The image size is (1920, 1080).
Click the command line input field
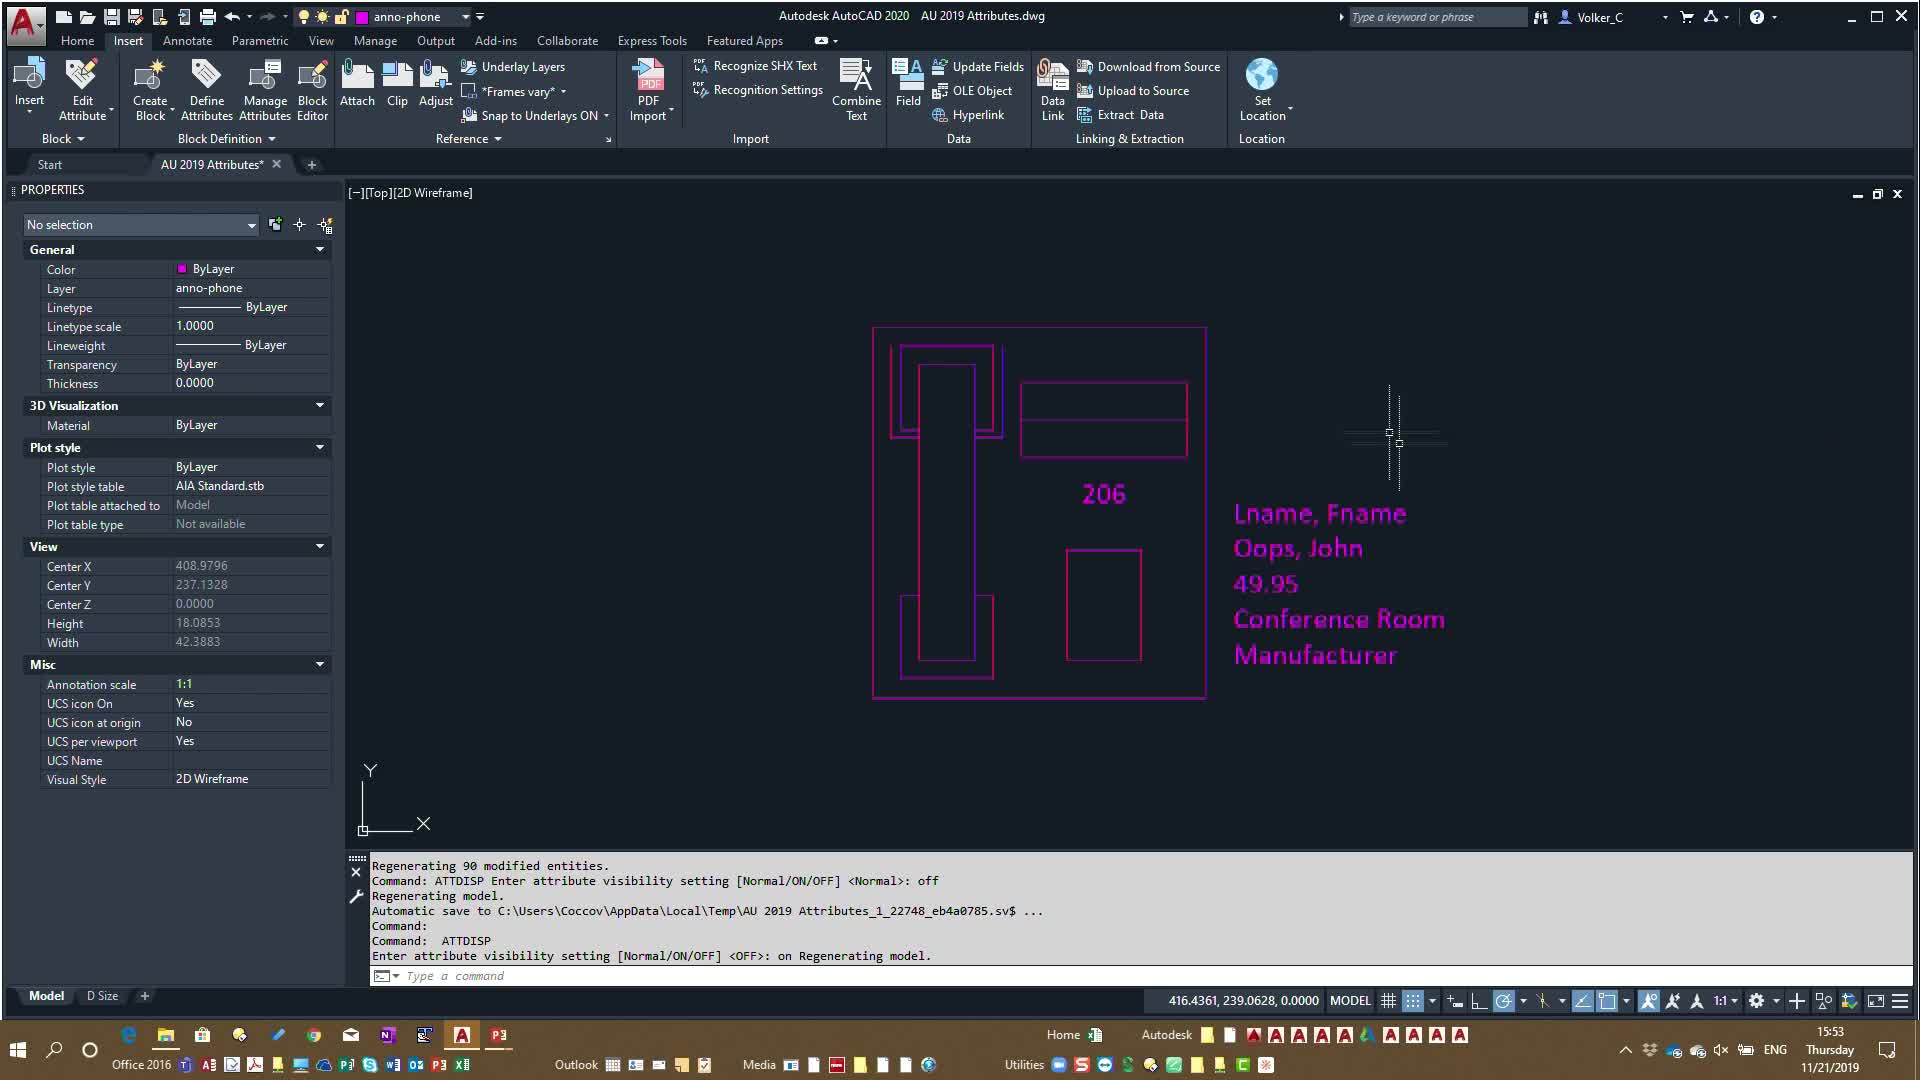pyautogui.click(x=1140, y=976)
